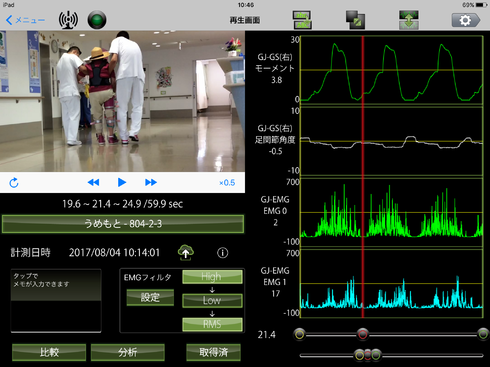This screenshot has height=367, width=490.
Task: Toggle the High EMG filter
Action: [x=212, y=277]
